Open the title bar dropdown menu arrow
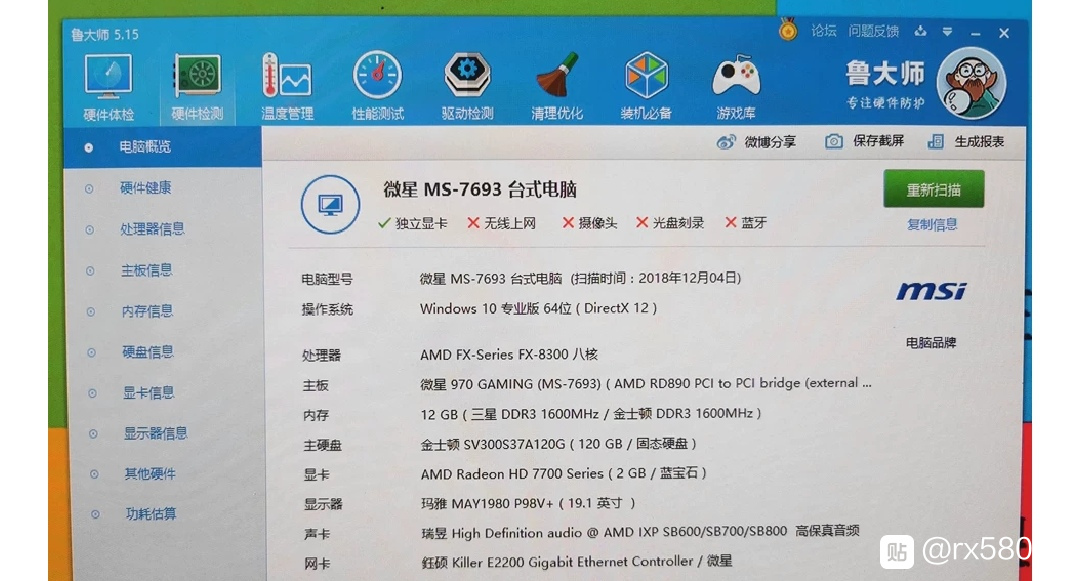The width and height of the screenshot is (1080, 581). click(948, 32)
